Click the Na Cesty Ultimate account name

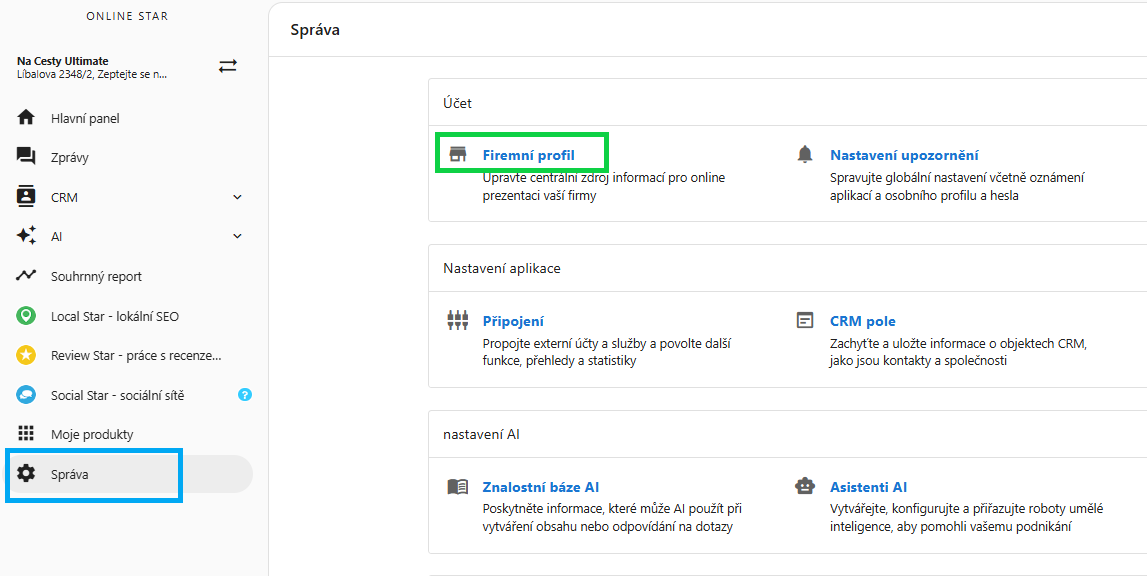point(63,61)
